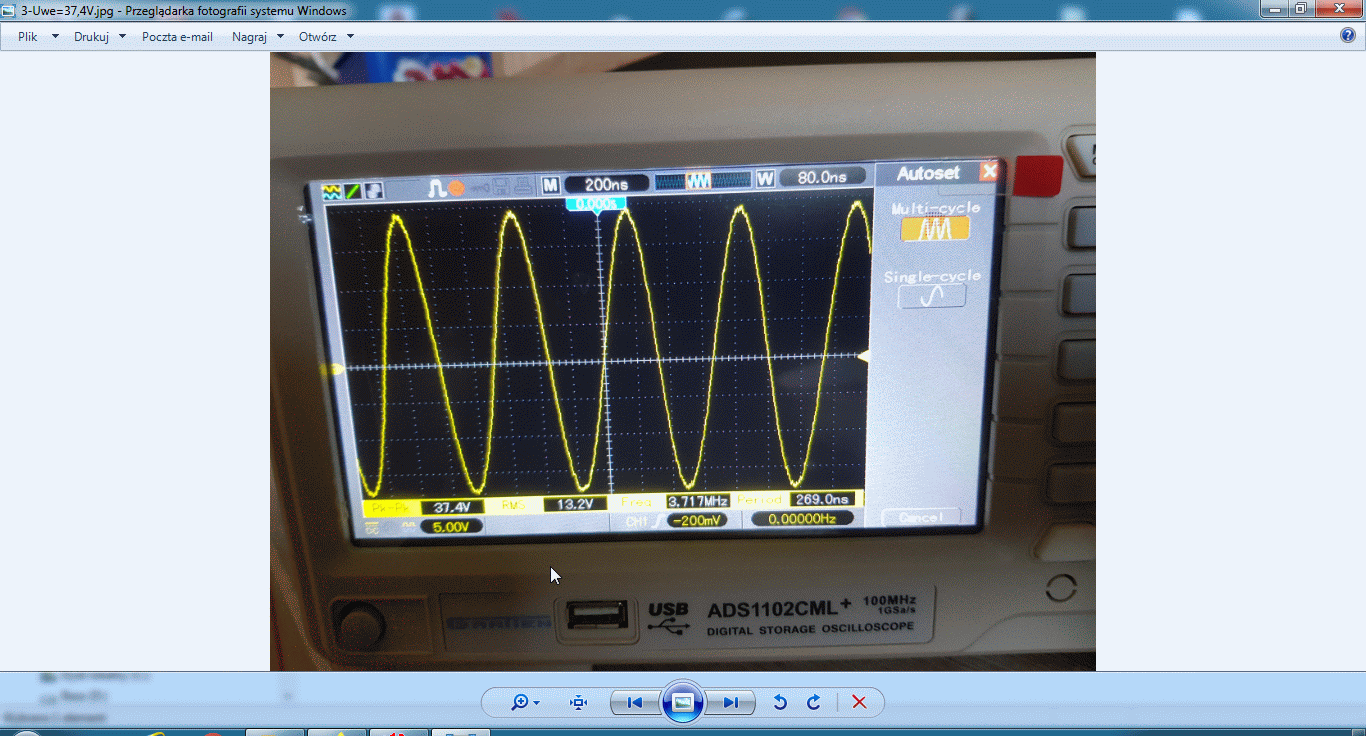1366x736 pixels.
Task: Open the blue help question mark icon
Action: coord(1347,36)
